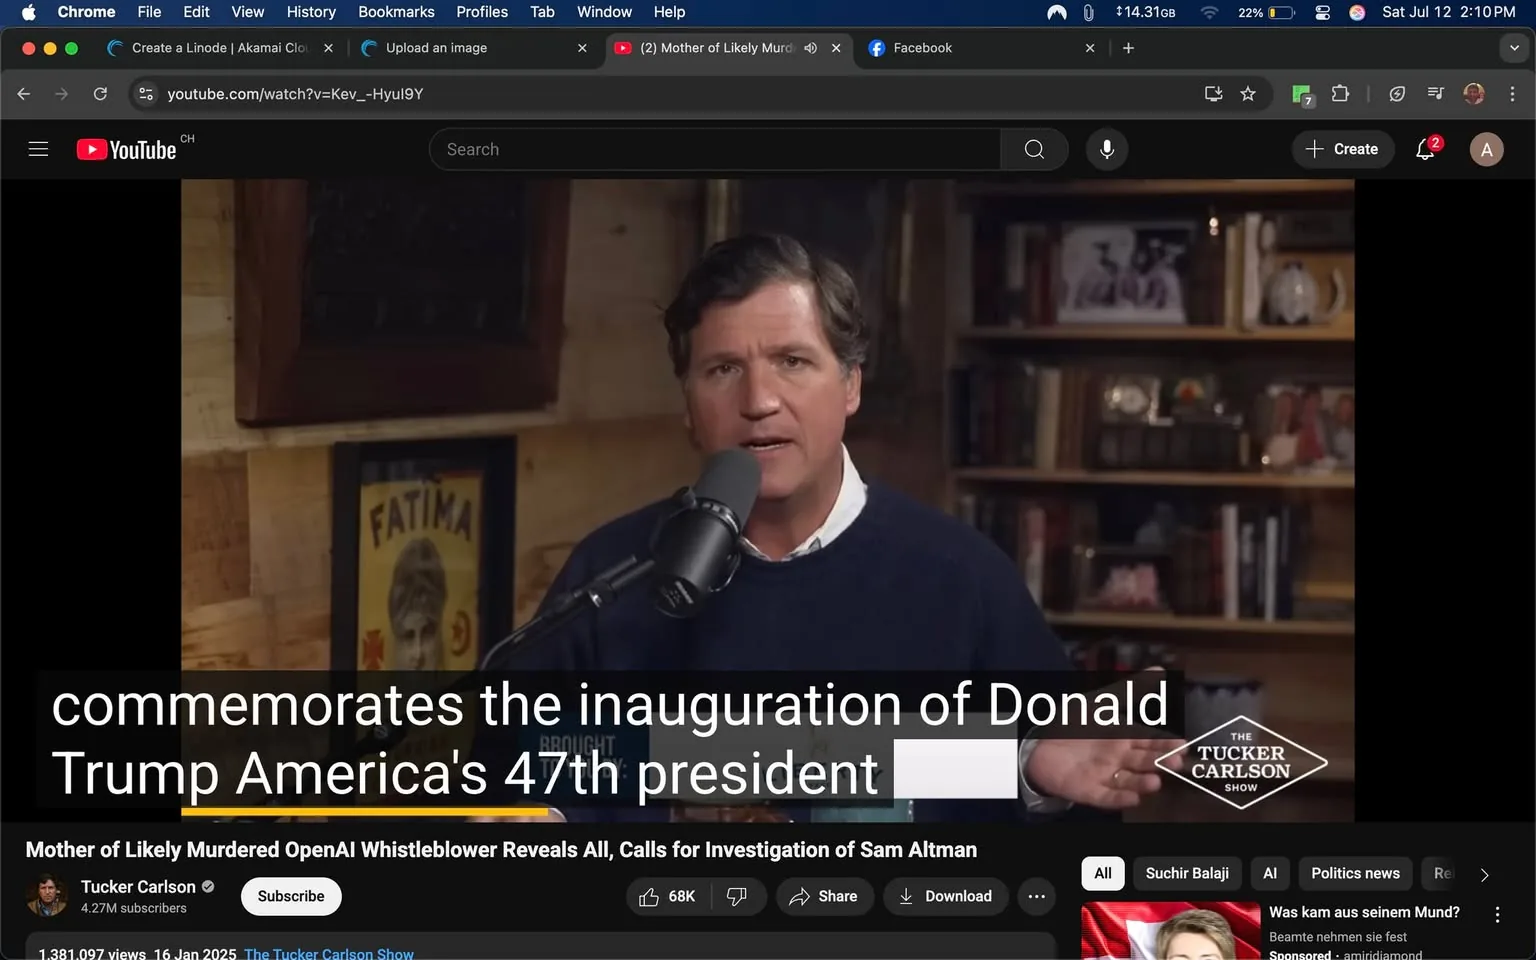Expand more actions three-dot menu under video
This screenshot has height=960, width=1536.
tap(1037, 896)
